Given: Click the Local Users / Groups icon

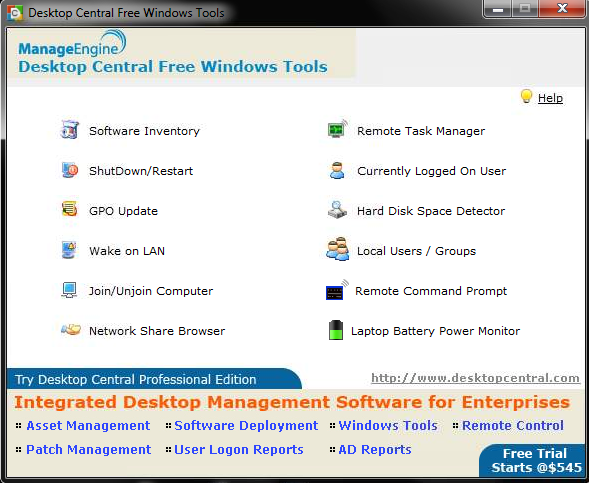Looking at the screenshot, I should [337, 249].
